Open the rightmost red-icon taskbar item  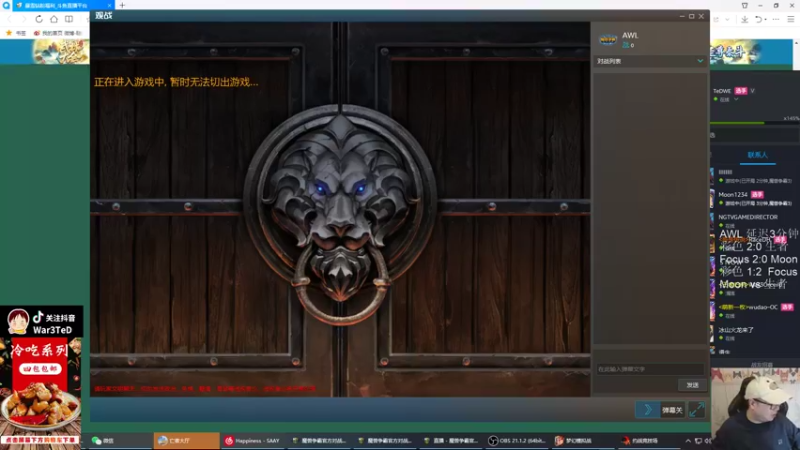pyautogui.click(x=649, y=440)
